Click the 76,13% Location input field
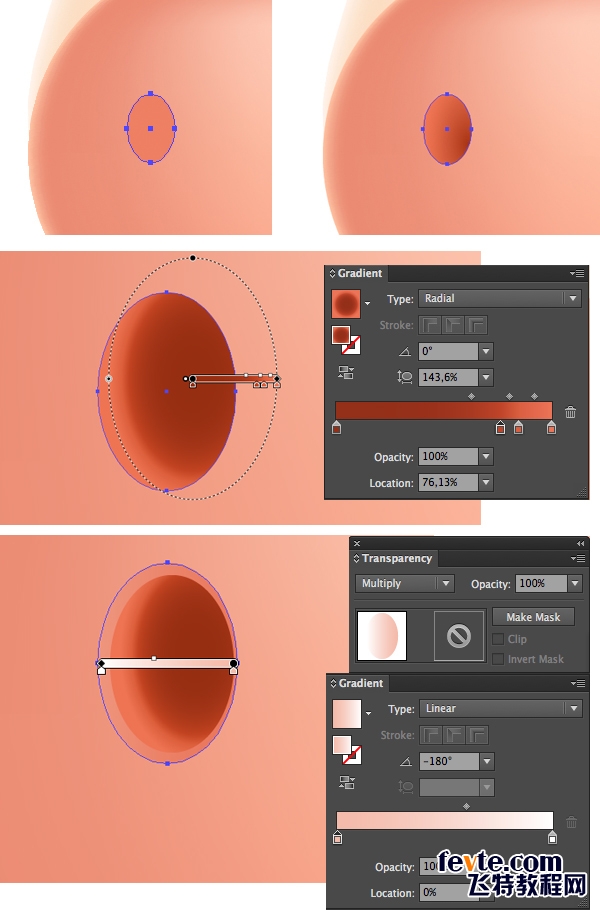 (448, 482)
